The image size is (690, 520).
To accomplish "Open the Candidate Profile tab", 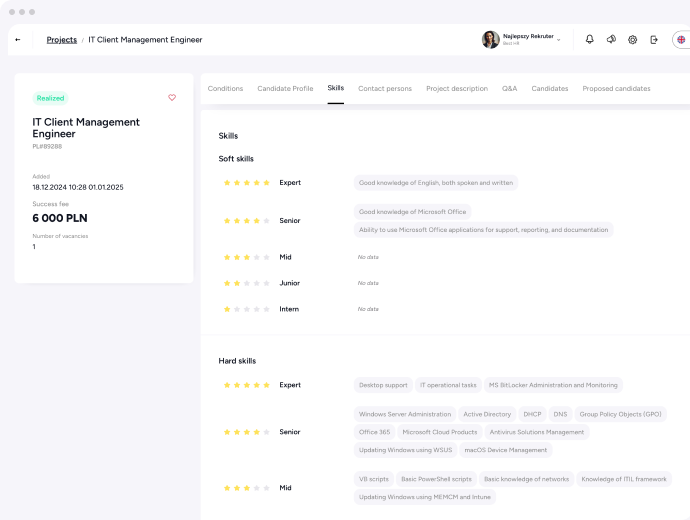I will click(285, 89).
